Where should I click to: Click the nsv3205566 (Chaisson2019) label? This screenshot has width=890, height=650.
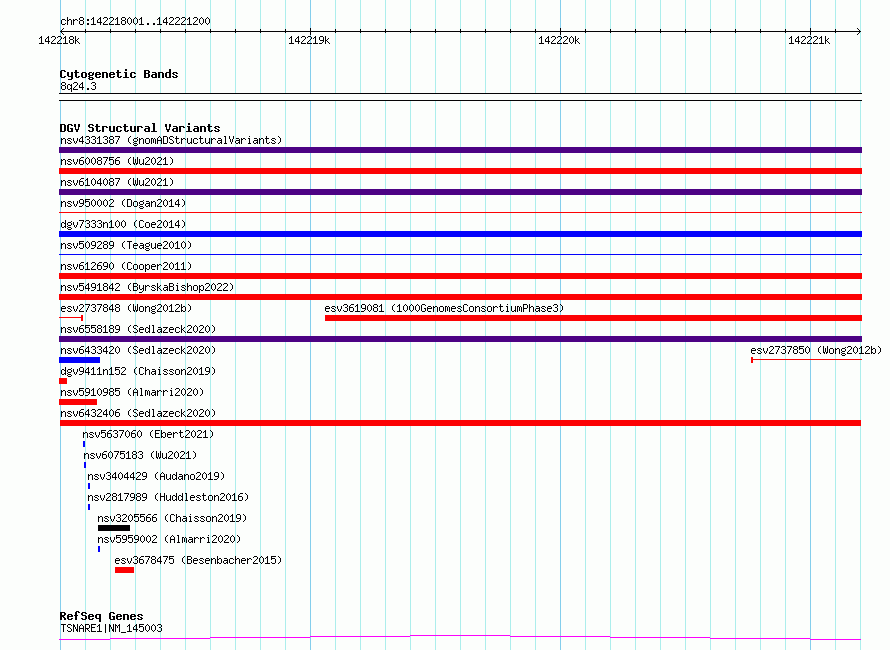click(x=172, y=518)
